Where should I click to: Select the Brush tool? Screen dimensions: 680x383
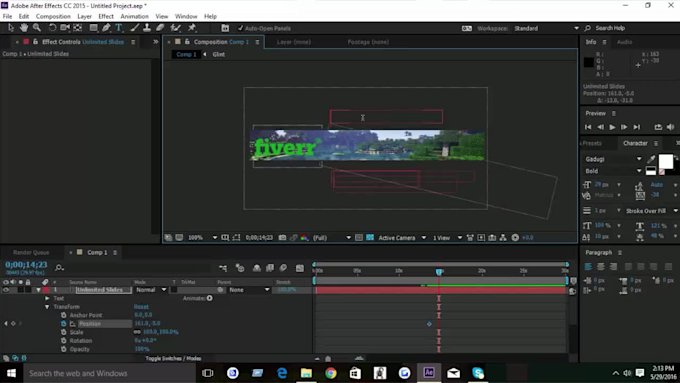134,28
